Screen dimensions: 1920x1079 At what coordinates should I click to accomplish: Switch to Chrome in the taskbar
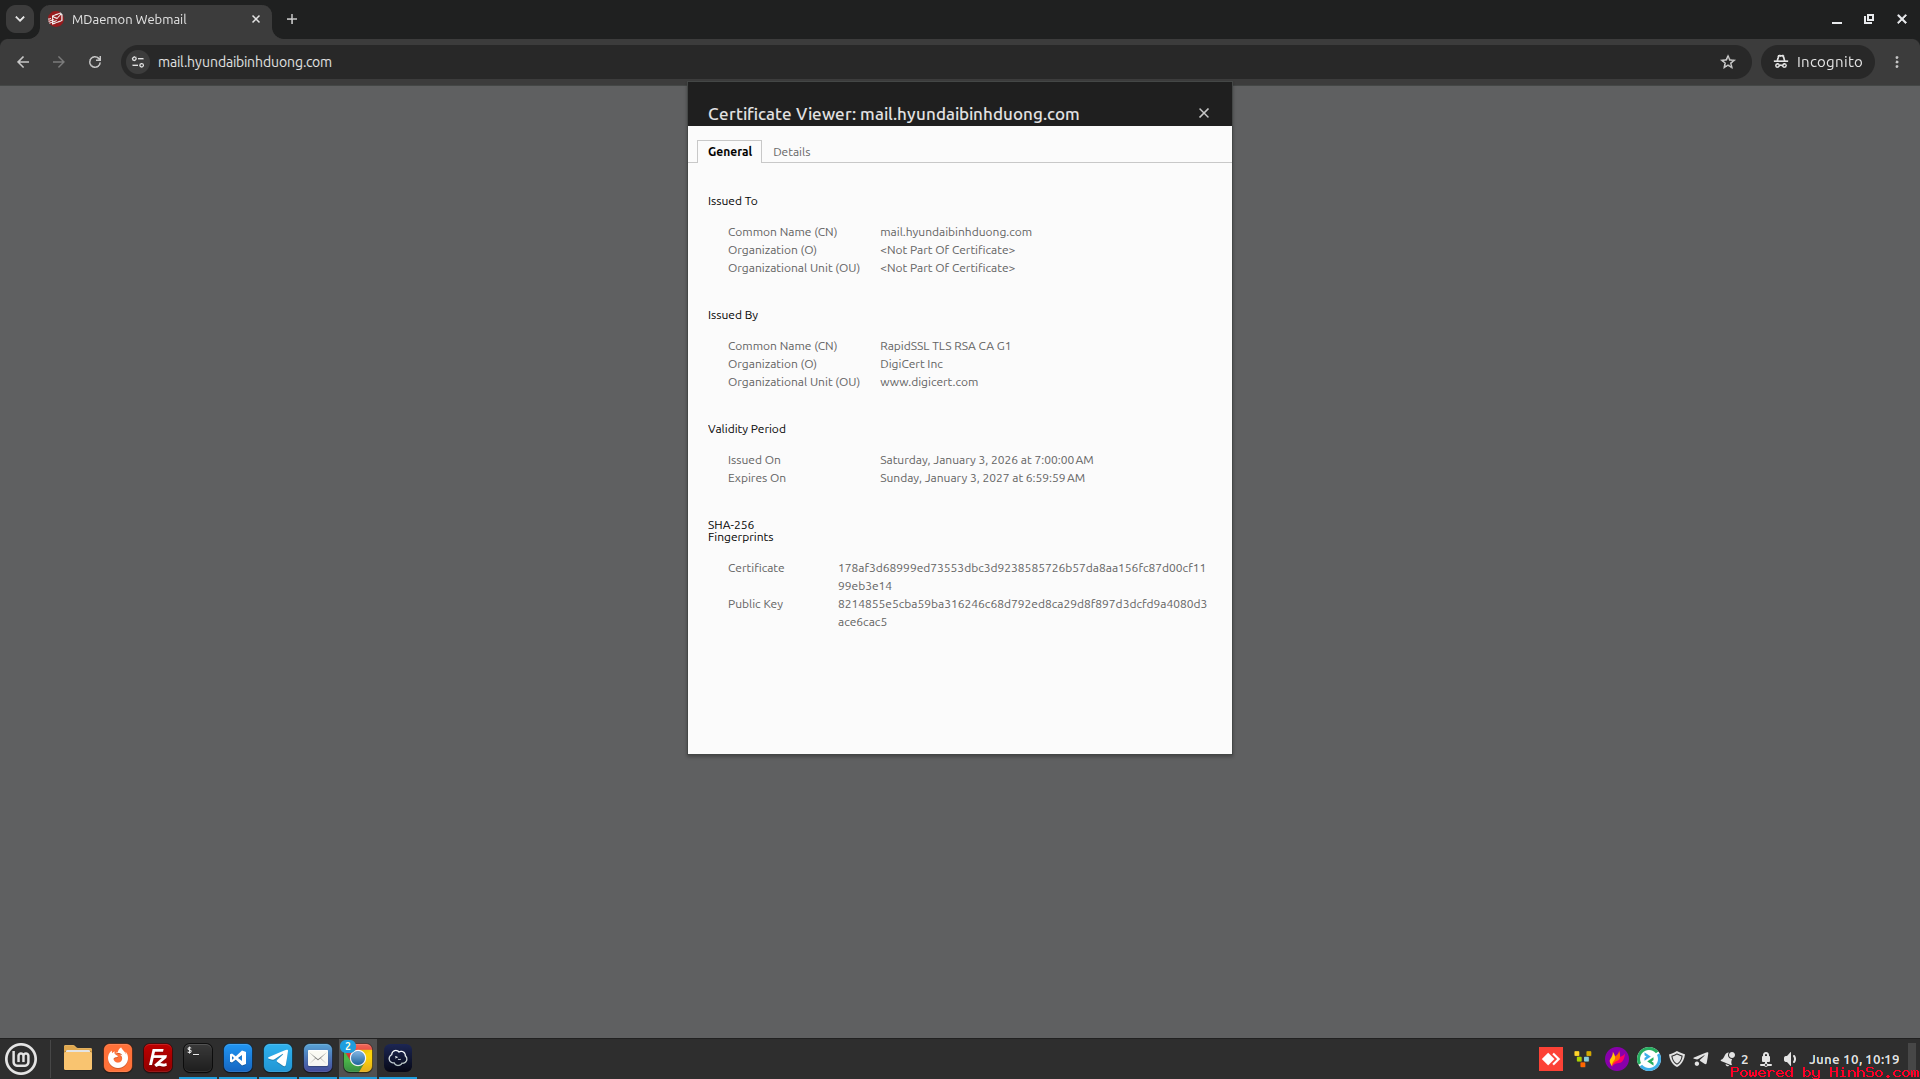click(x=358, y=1058)
